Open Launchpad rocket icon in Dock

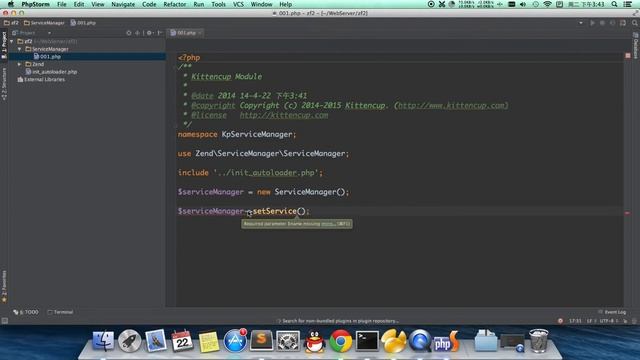129,340
